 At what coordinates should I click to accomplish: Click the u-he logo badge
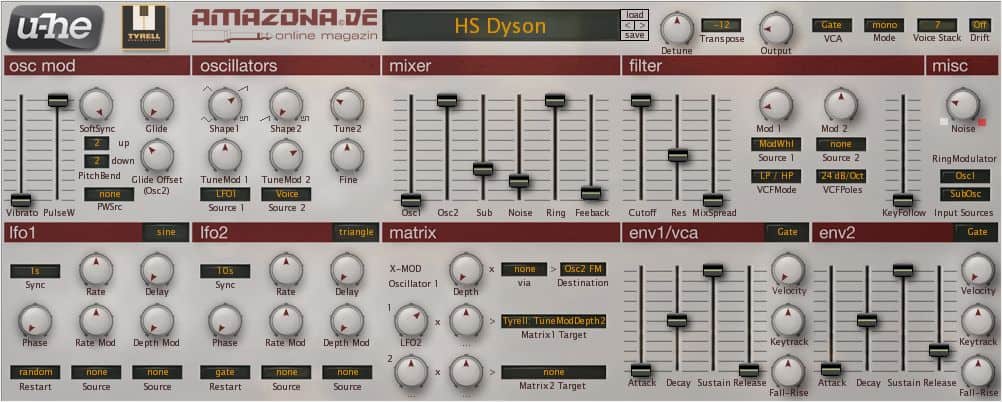[54, 27]
